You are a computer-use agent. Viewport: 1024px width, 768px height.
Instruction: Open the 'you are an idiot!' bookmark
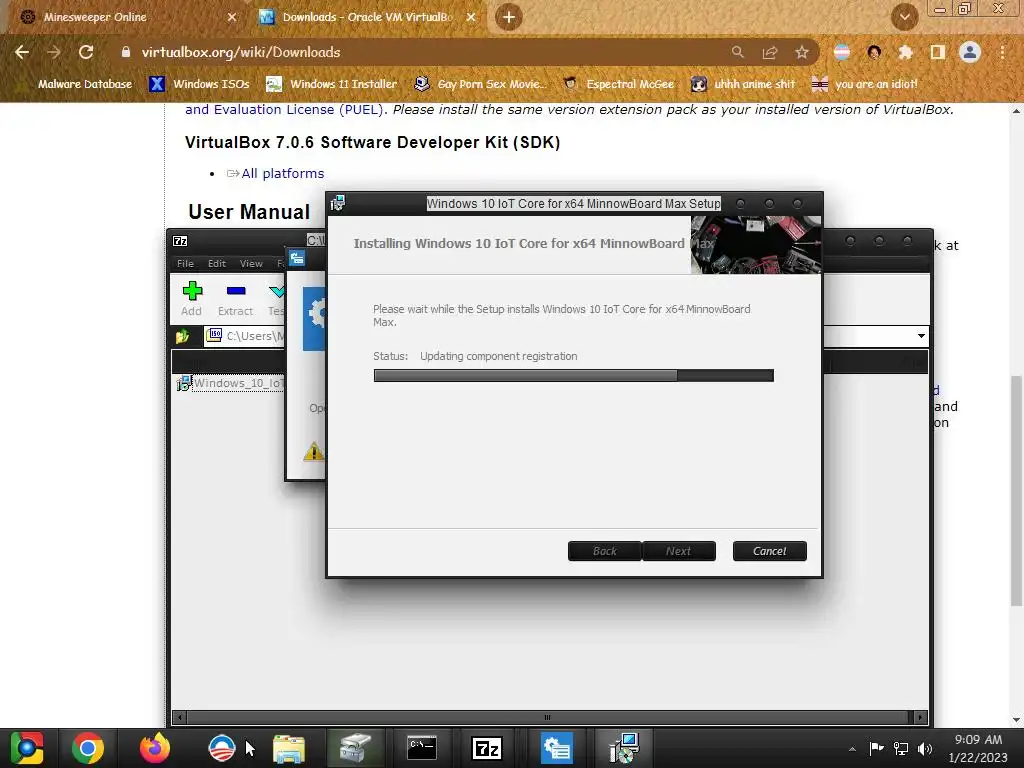point(864,84)
